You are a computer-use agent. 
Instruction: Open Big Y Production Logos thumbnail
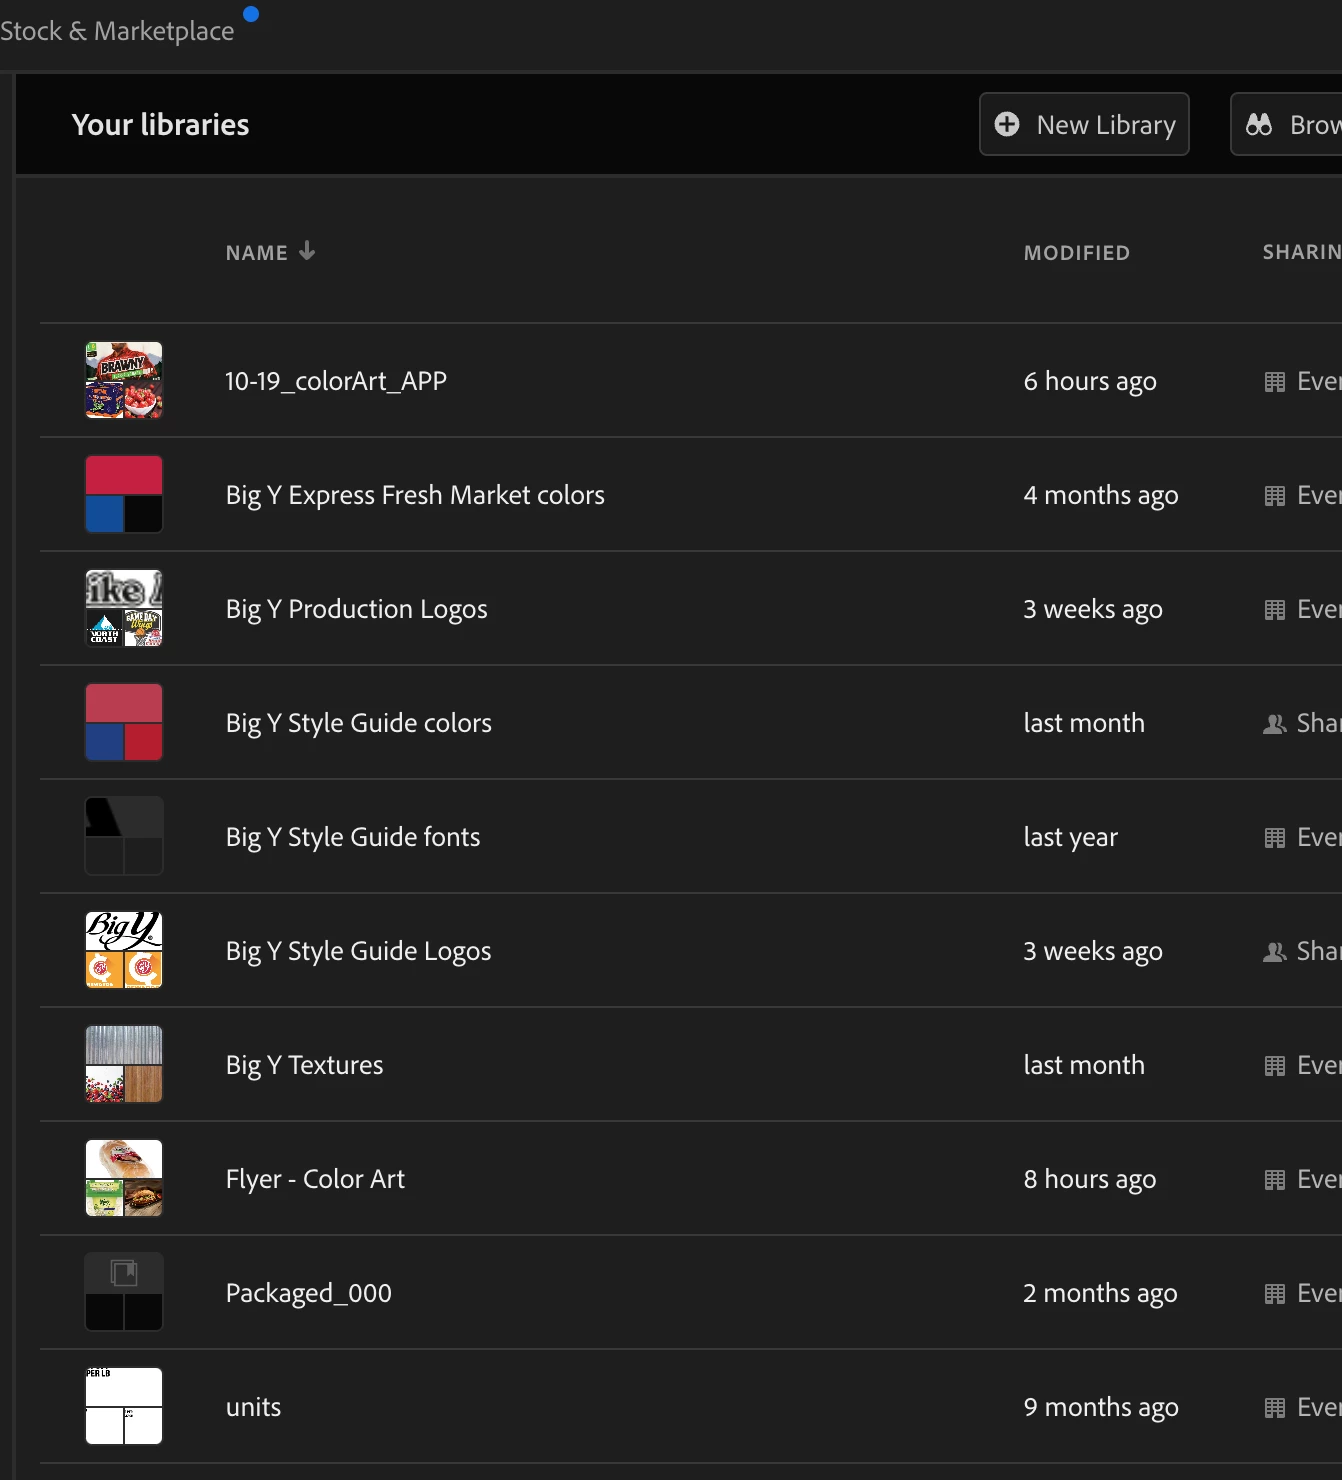tap(124, 608)
